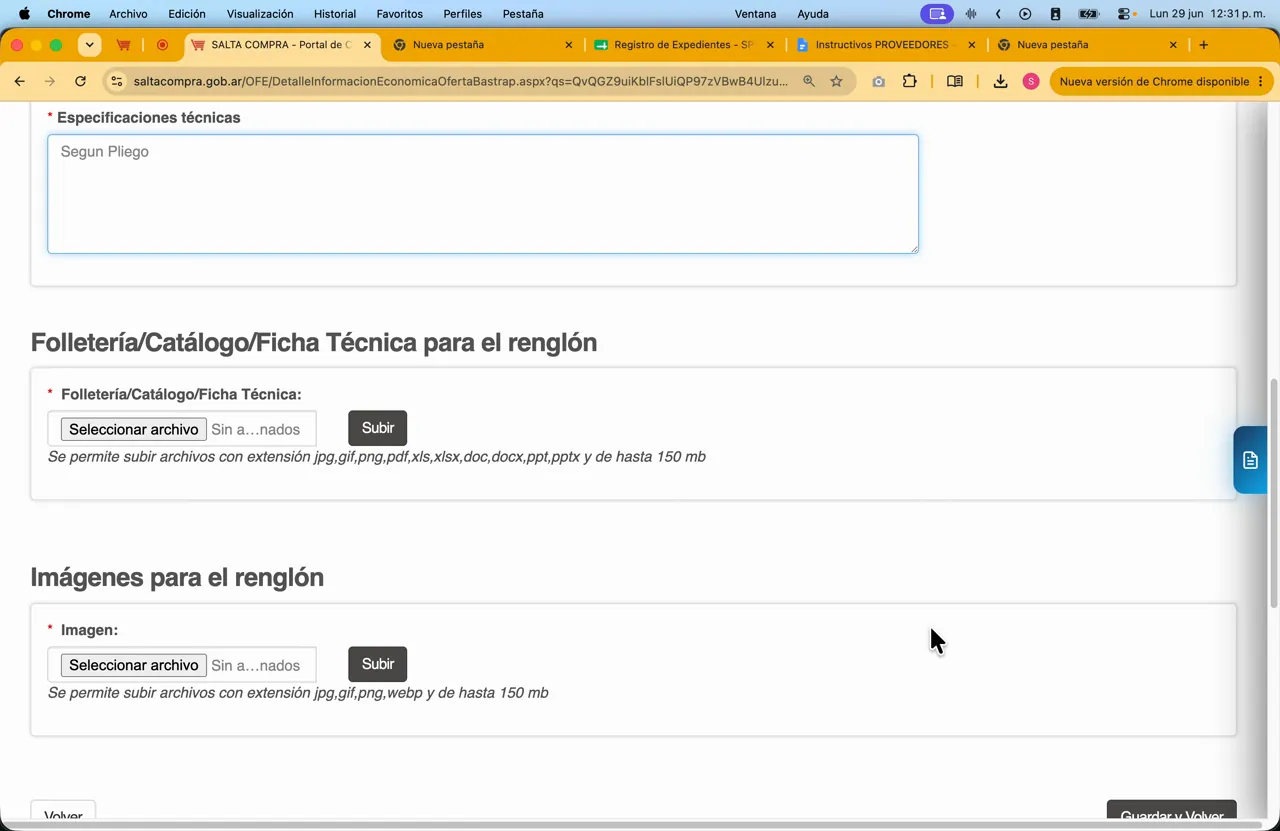Switch to the pinned shopping cart tab
This screenshot has width=1280, height=831.
tap(124, 45)
